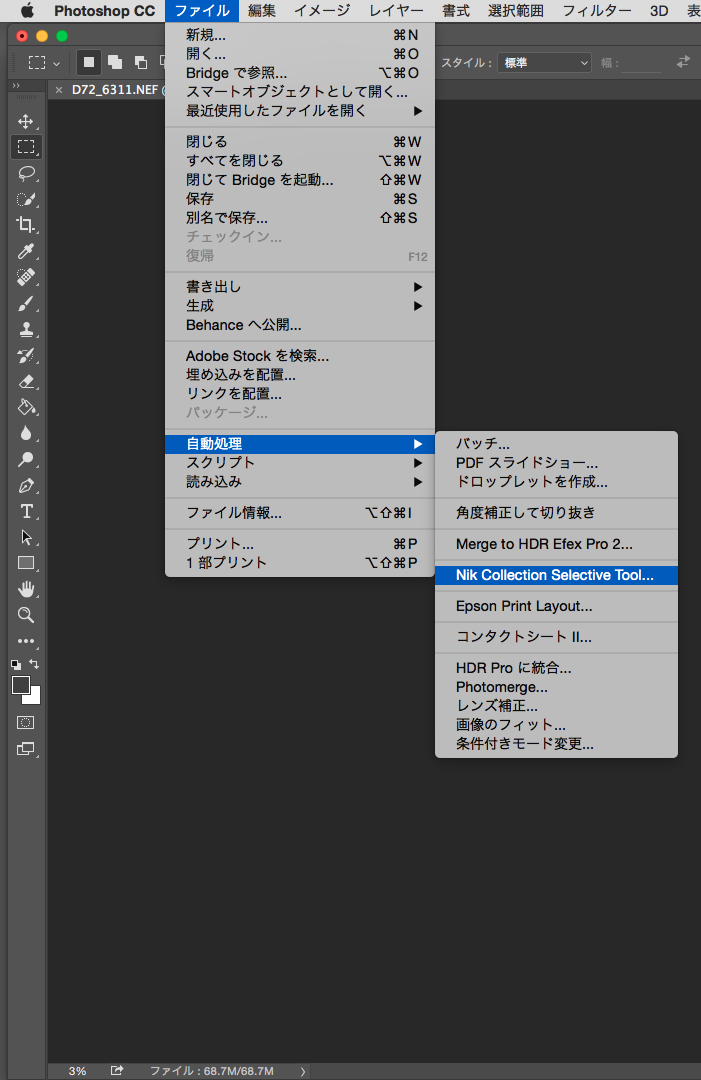Switch to the D72_6311.NEF document tab
This screenshot has height=1080, width=701.
point(114,90)
